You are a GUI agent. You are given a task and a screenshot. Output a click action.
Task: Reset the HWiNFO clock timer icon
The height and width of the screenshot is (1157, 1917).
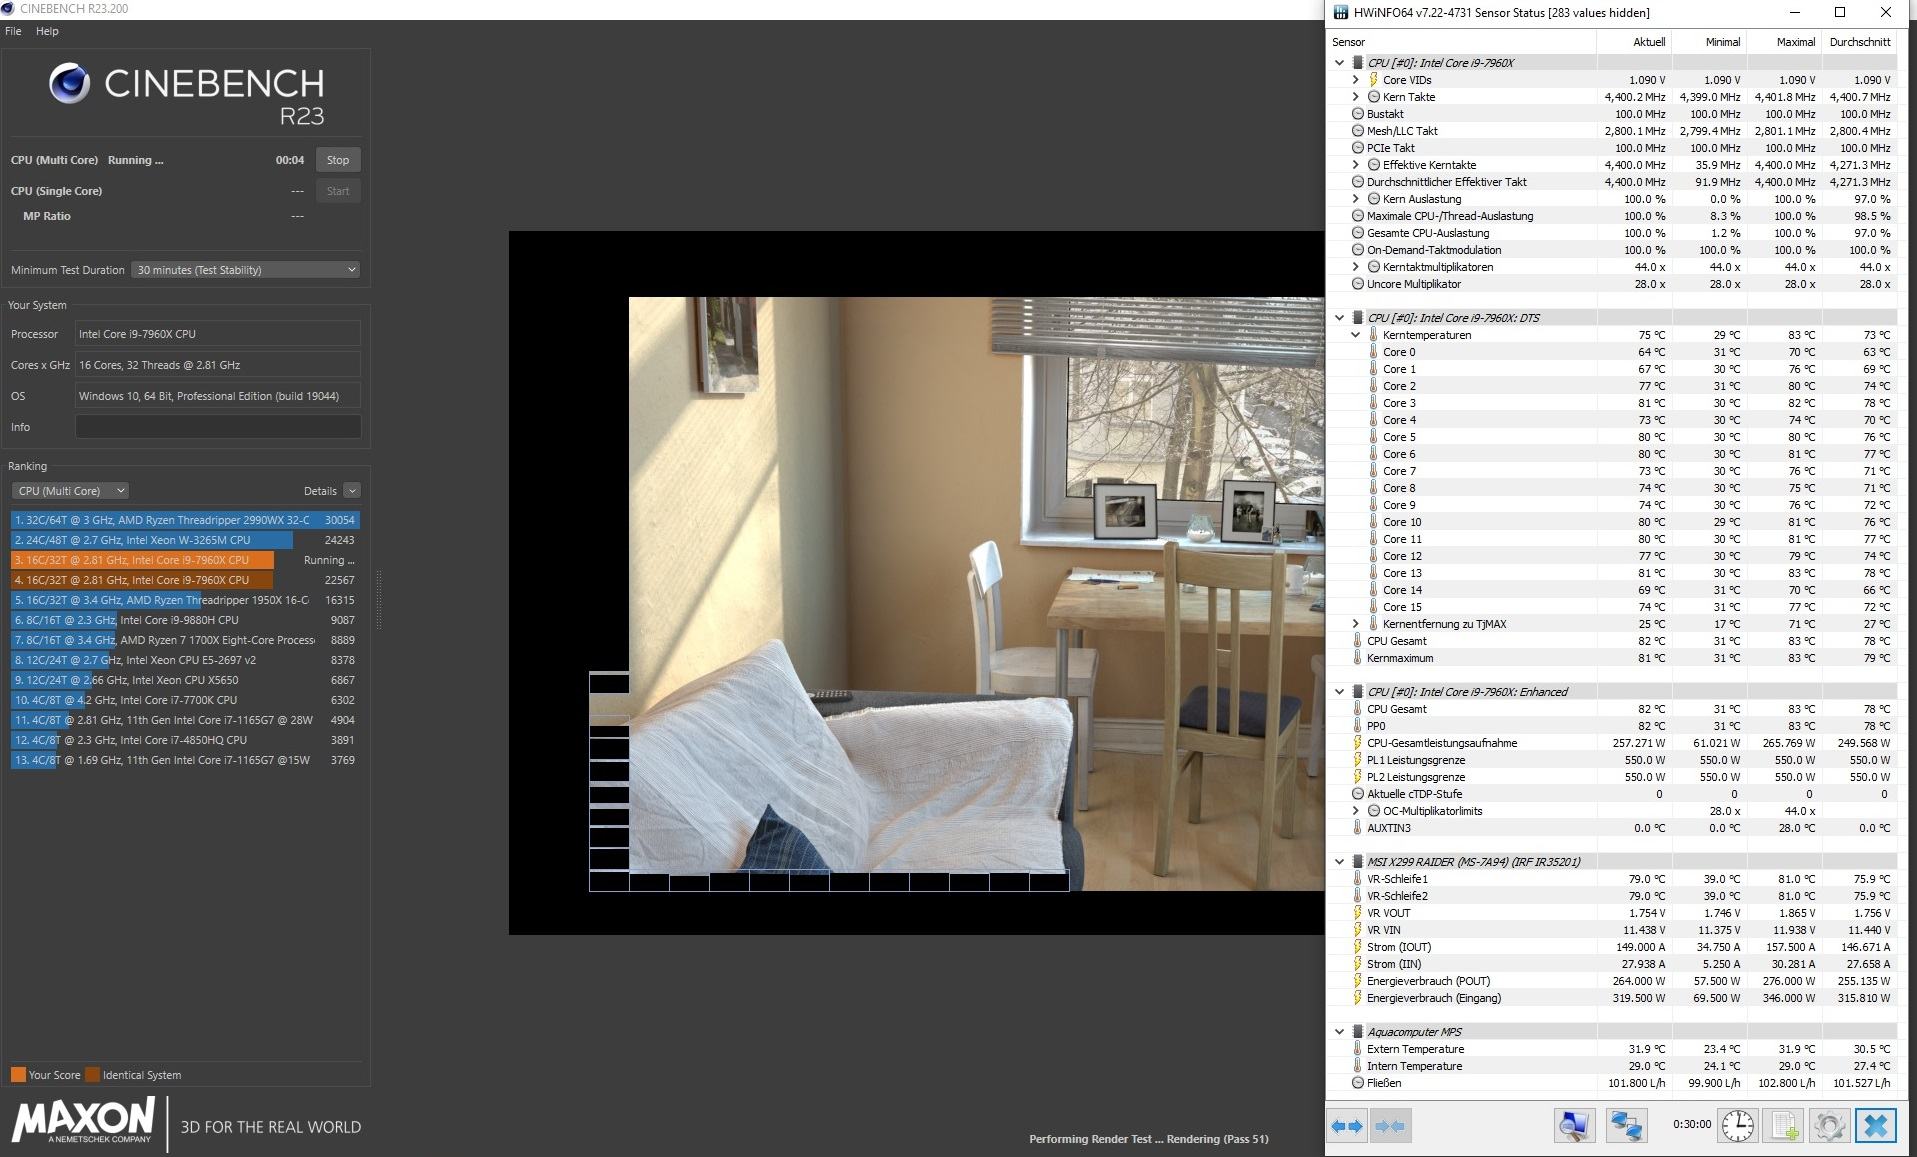1738,1126
